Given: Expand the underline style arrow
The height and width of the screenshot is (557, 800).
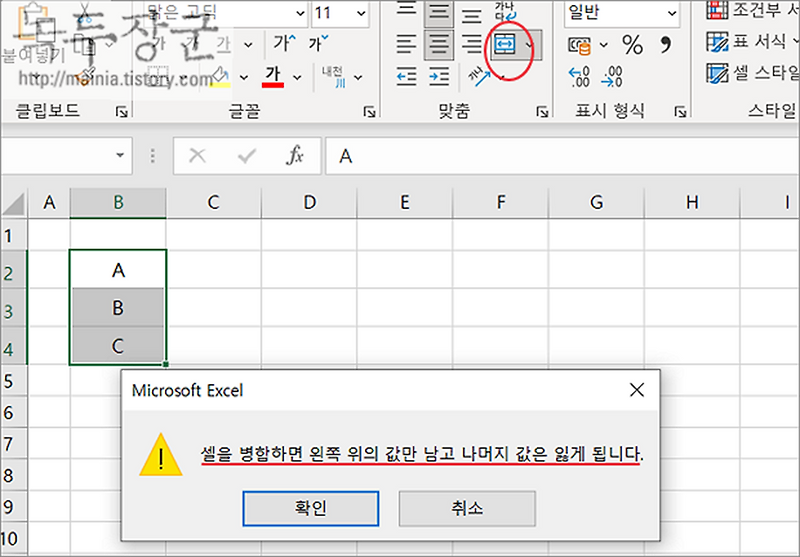Looking at the screenshot, I should point(248,45).
